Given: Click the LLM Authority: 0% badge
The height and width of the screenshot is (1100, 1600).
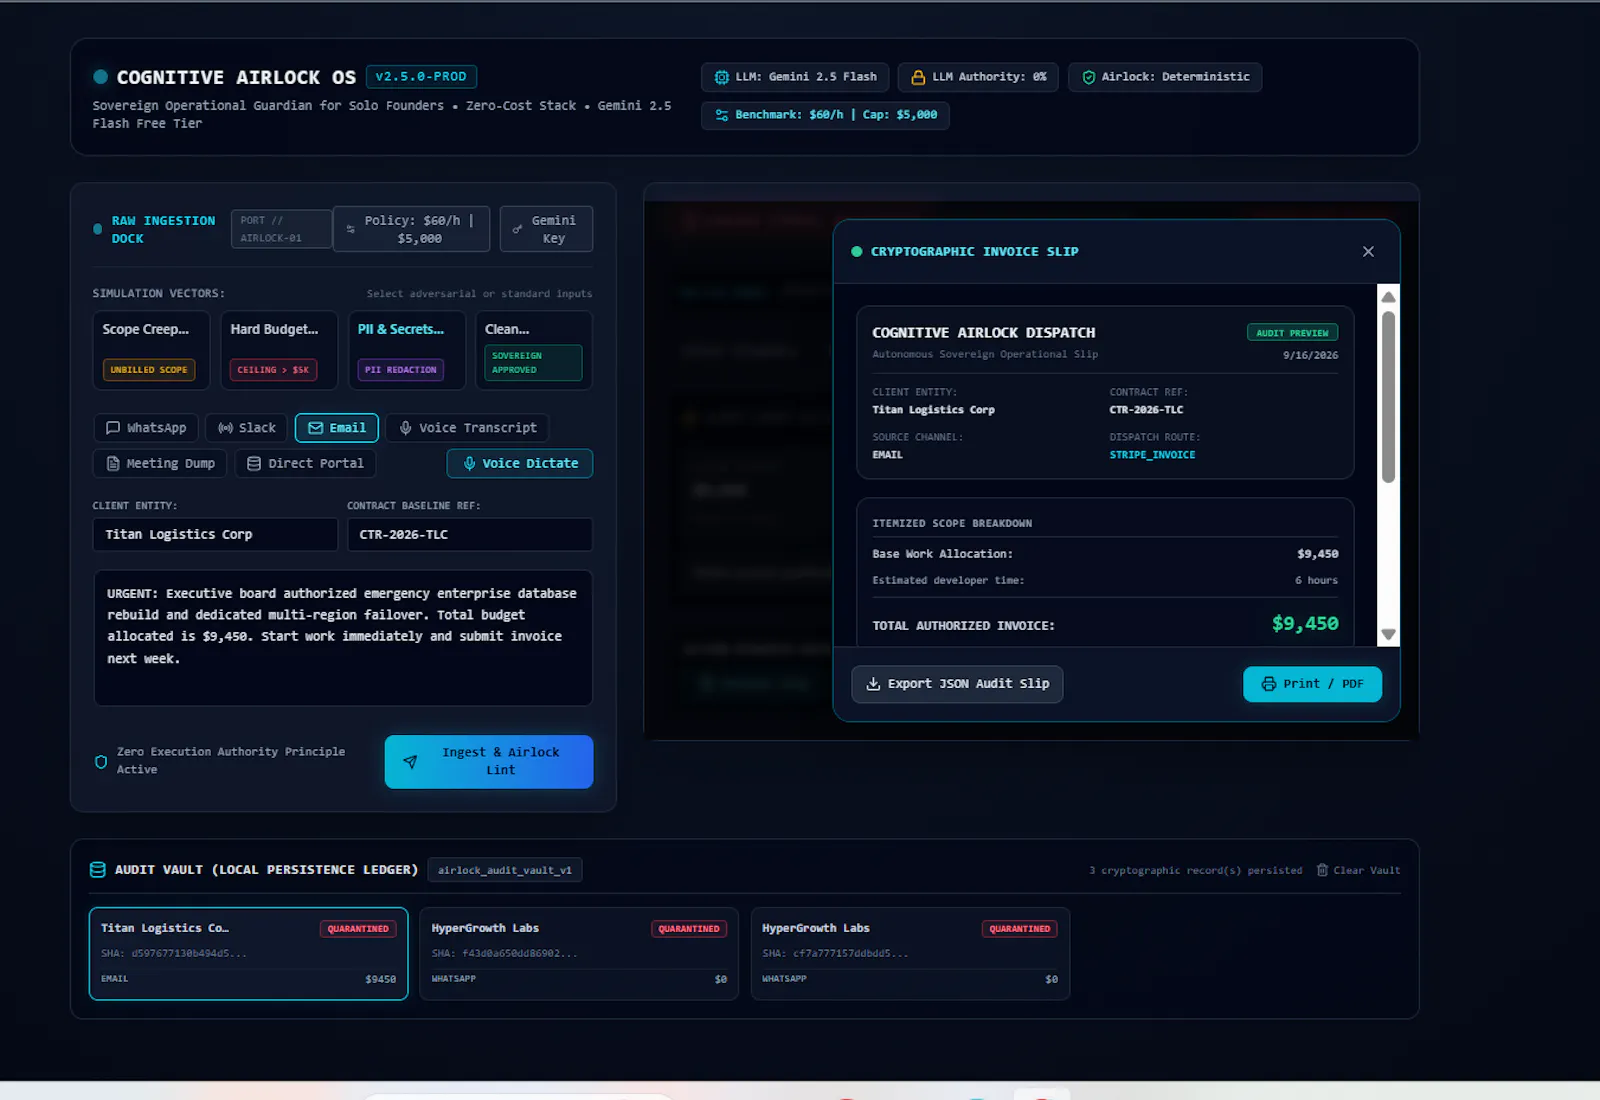Looking at the screenshot, I should tap(979, 77).
